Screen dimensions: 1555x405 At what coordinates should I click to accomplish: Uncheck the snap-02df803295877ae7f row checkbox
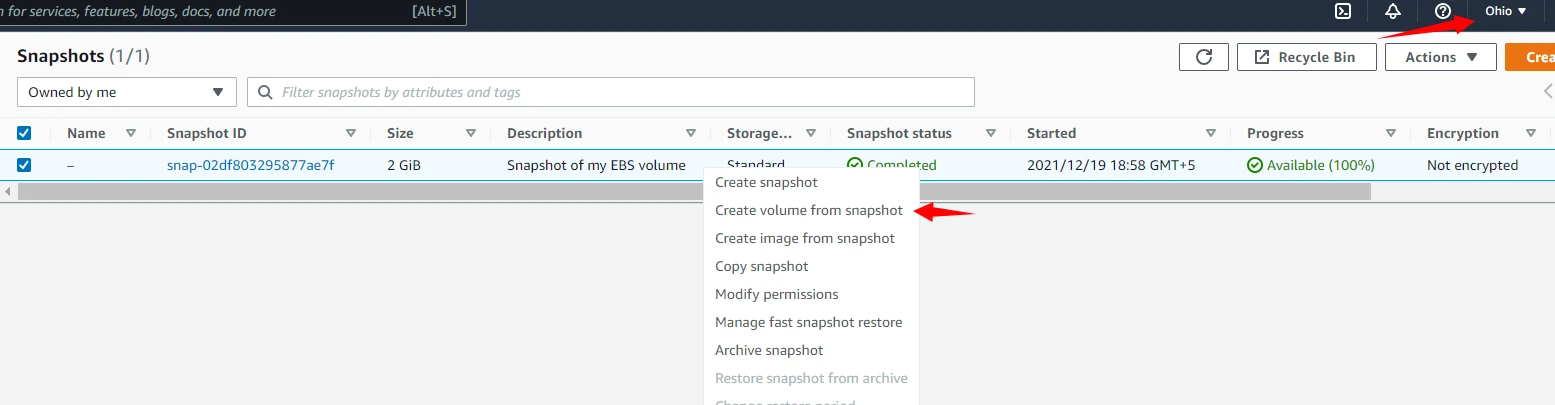pyautogui.click(x=25, y=165)
